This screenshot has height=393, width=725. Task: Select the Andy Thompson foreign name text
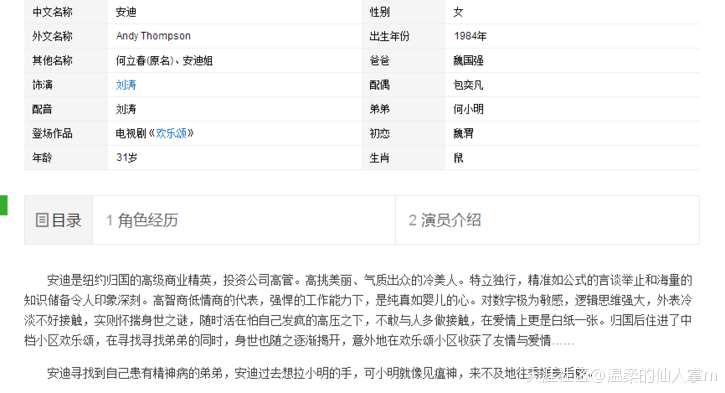(153, 36)
